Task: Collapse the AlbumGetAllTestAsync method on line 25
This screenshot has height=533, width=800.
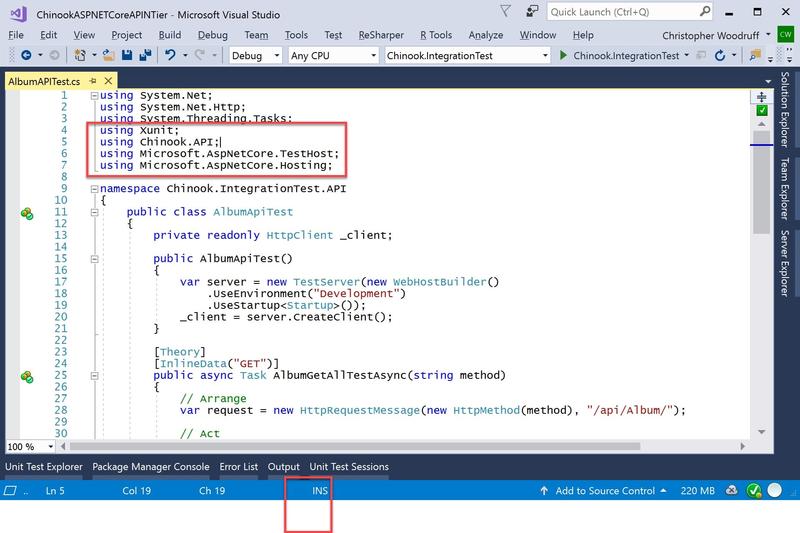Action: click(94, 376)
